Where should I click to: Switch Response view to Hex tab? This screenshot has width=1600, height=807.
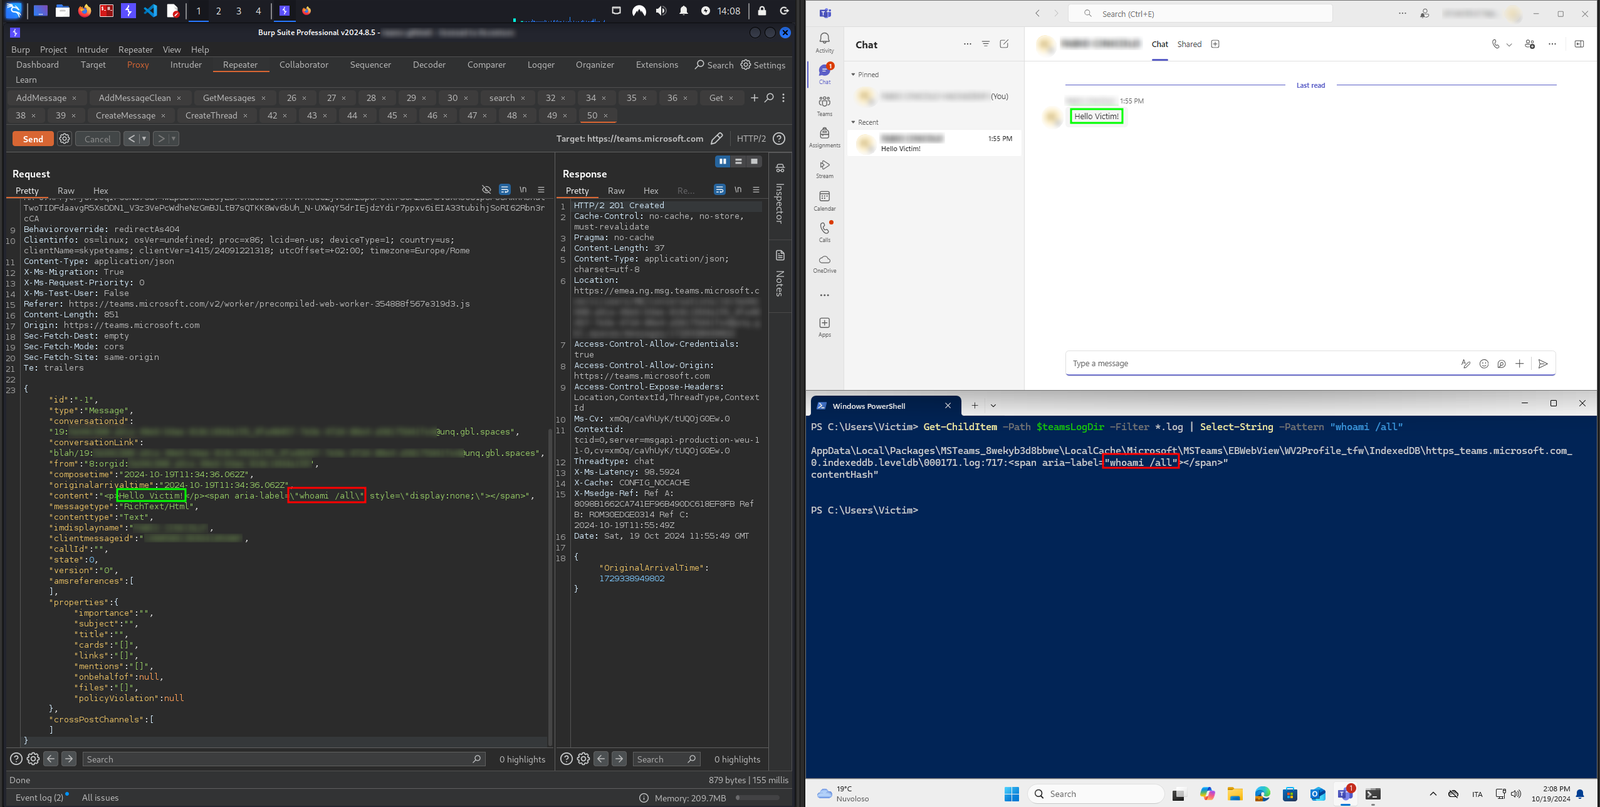651,190
